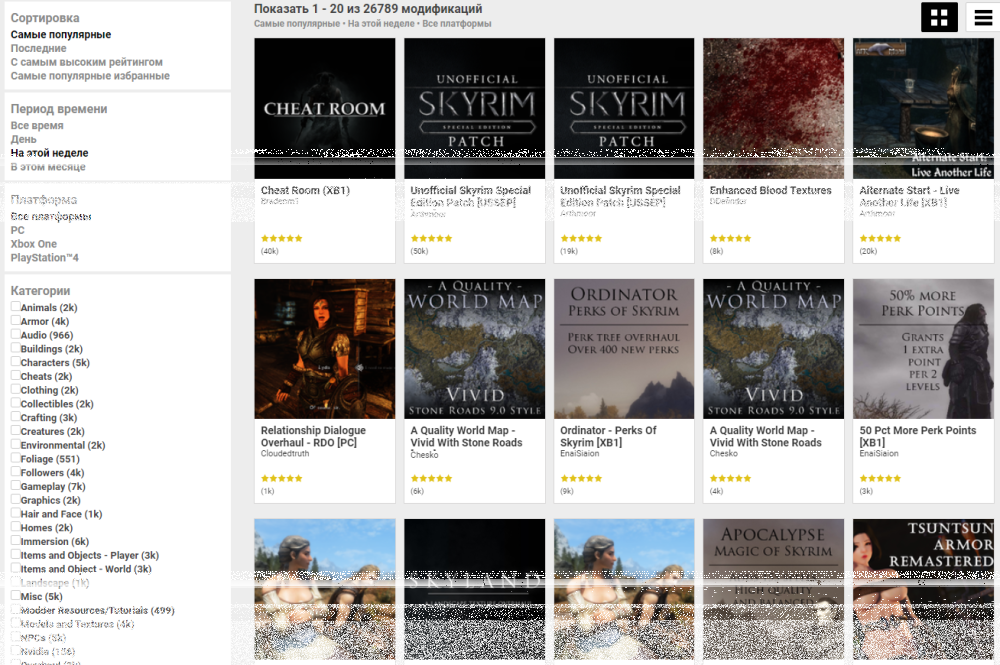Screen dimensions: 1000x665
Task: Filter platform to PlayStation 4
Action: (x=45, y=258)
